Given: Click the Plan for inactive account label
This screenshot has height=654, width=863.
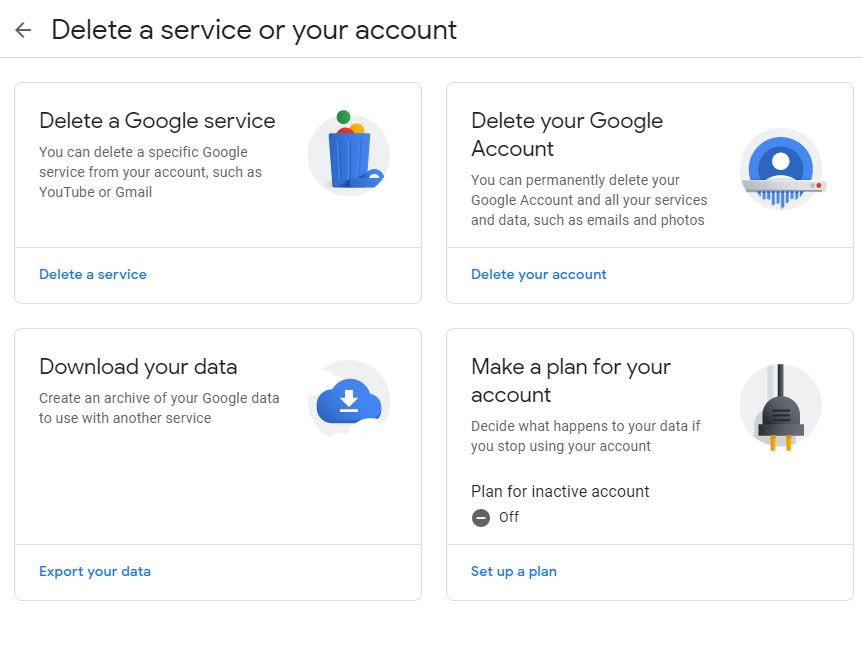Looking at the screenshot, I should coord(560,491).
